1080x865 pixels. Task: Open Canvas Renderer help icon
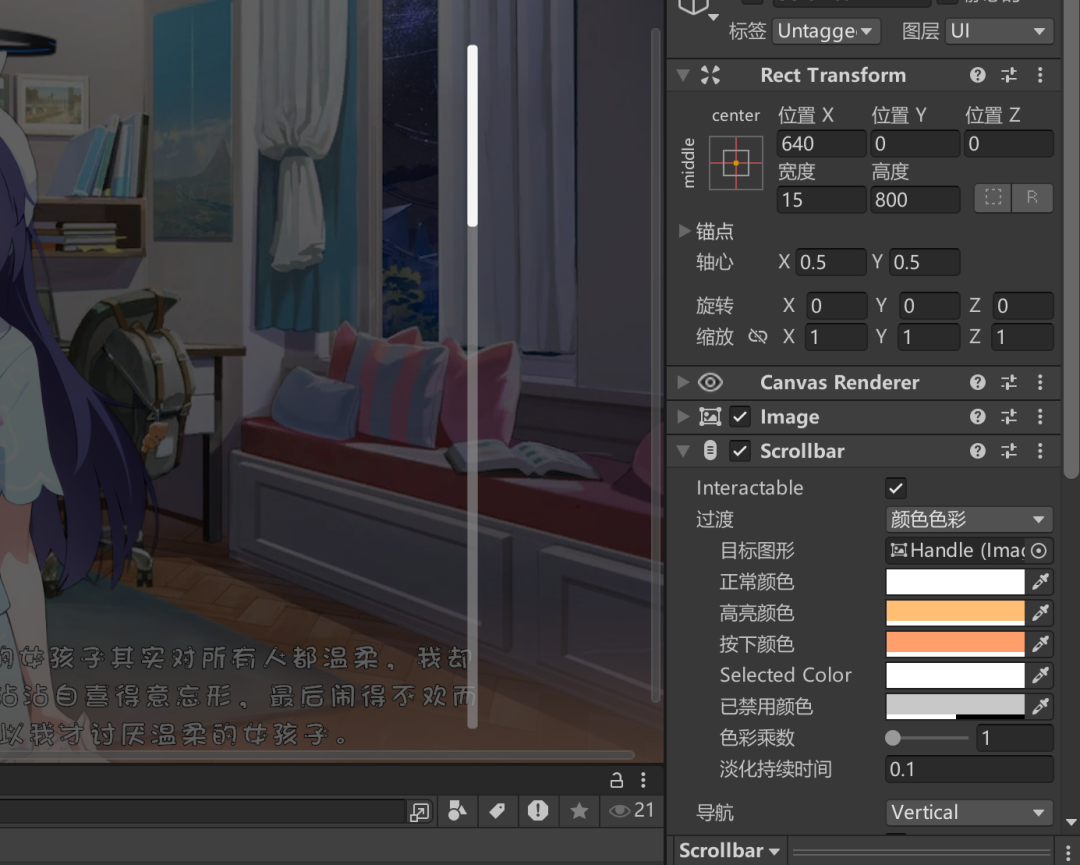[977, 382]
